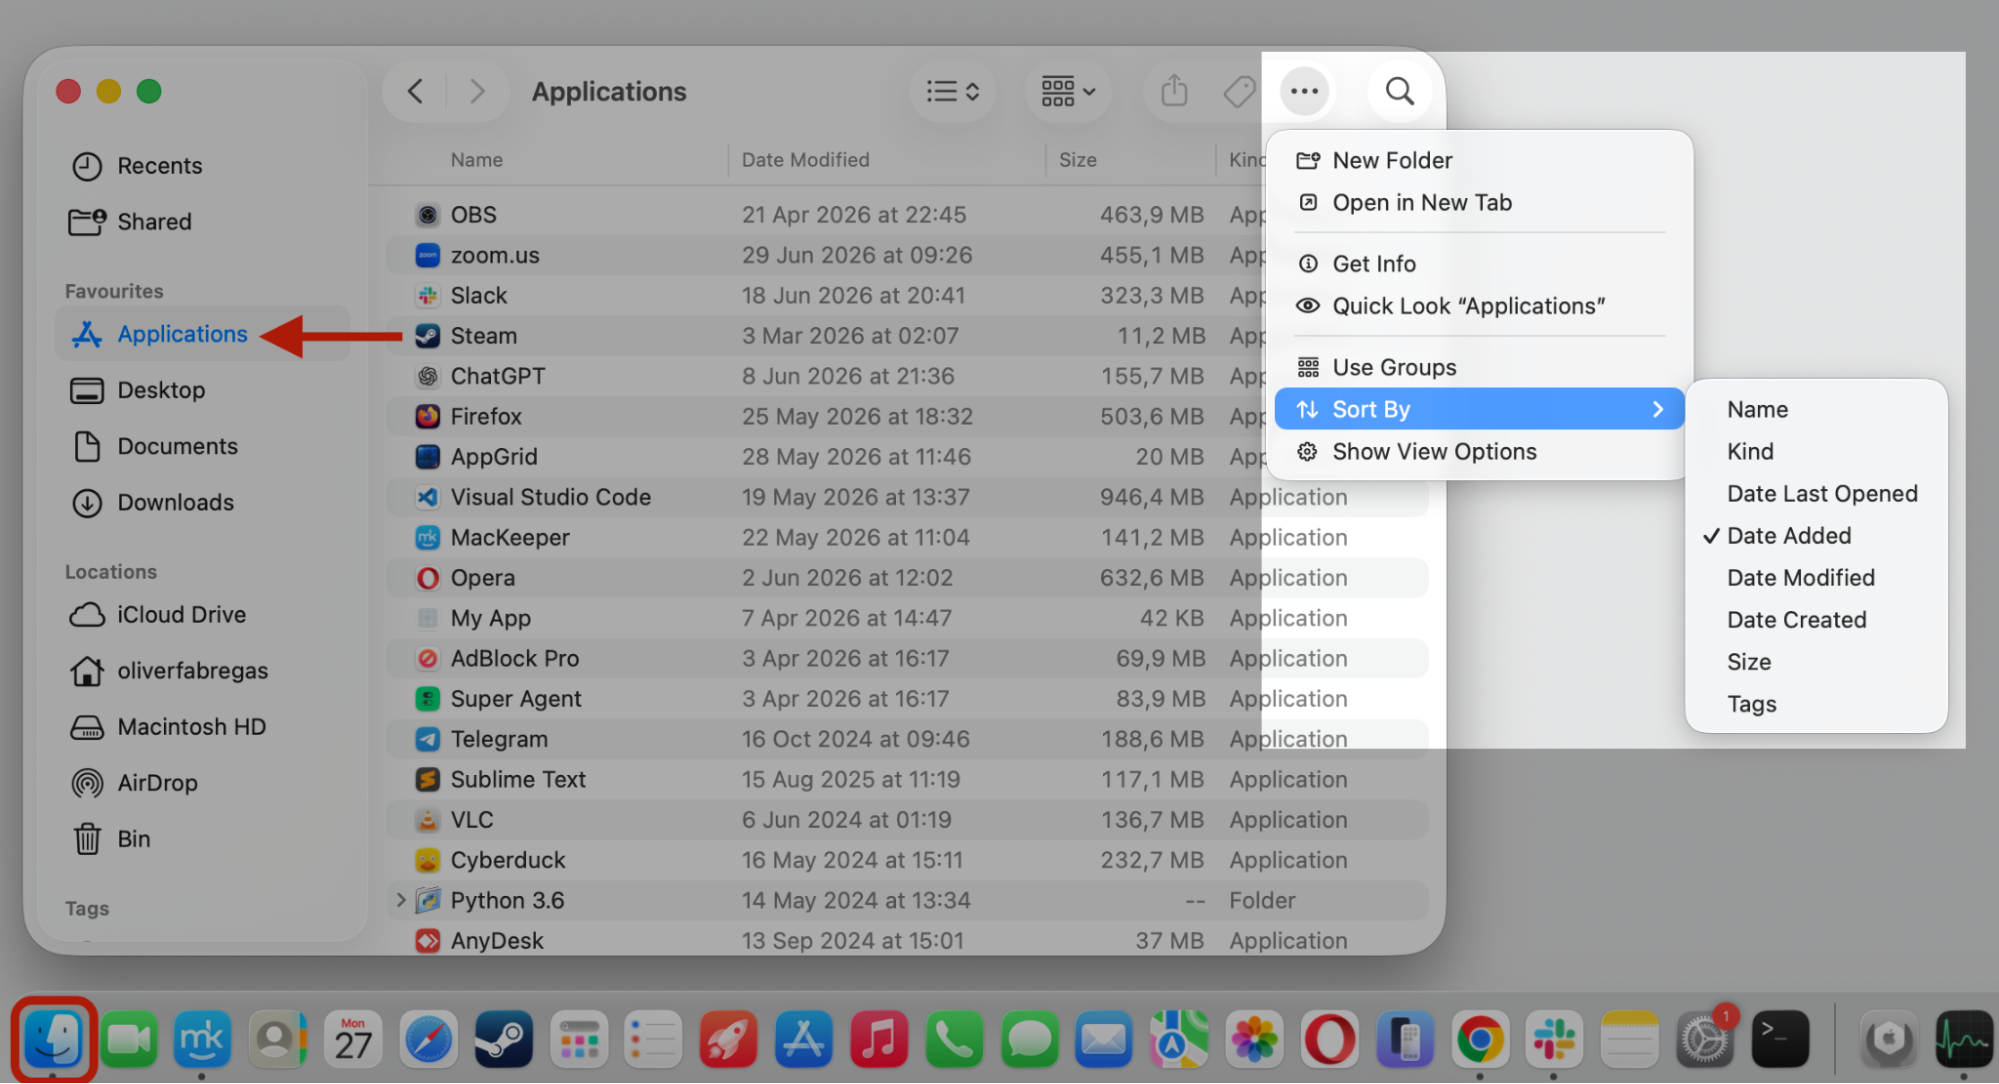Open Shared in the sidebar

[203, 222]
